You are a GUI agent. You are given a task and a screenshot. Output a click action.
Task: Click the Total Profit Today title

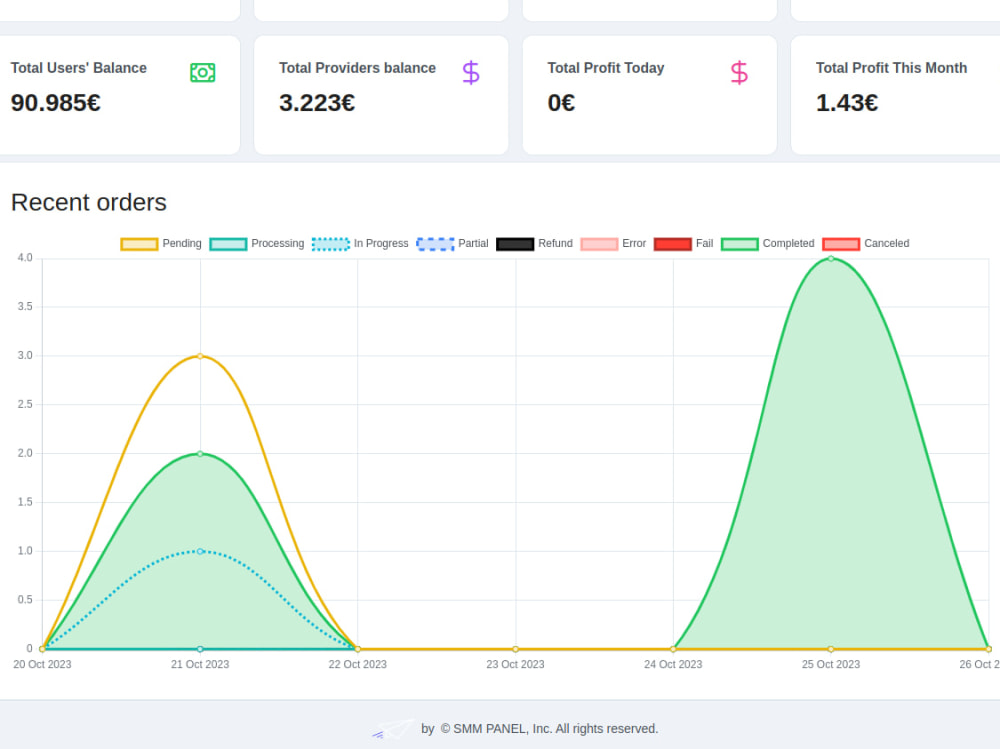606,68
